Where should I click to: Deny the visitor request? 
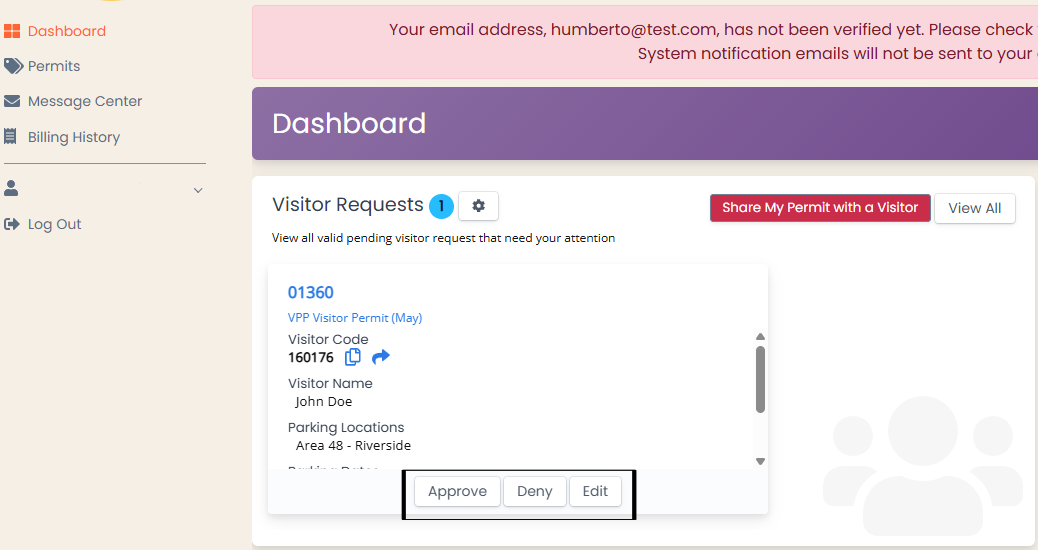pyautogui.click(x=535, y=491)
